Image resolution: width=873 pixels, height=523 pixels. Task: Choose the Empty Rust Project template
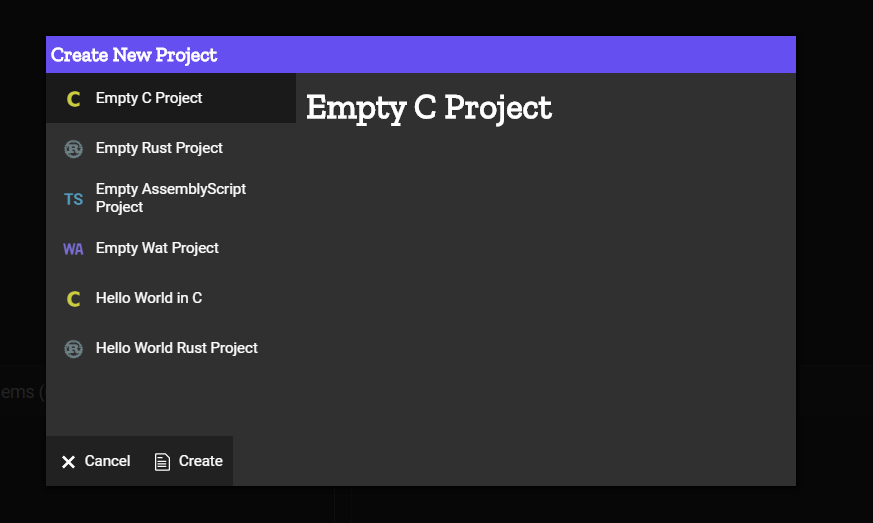click(159, 148)
